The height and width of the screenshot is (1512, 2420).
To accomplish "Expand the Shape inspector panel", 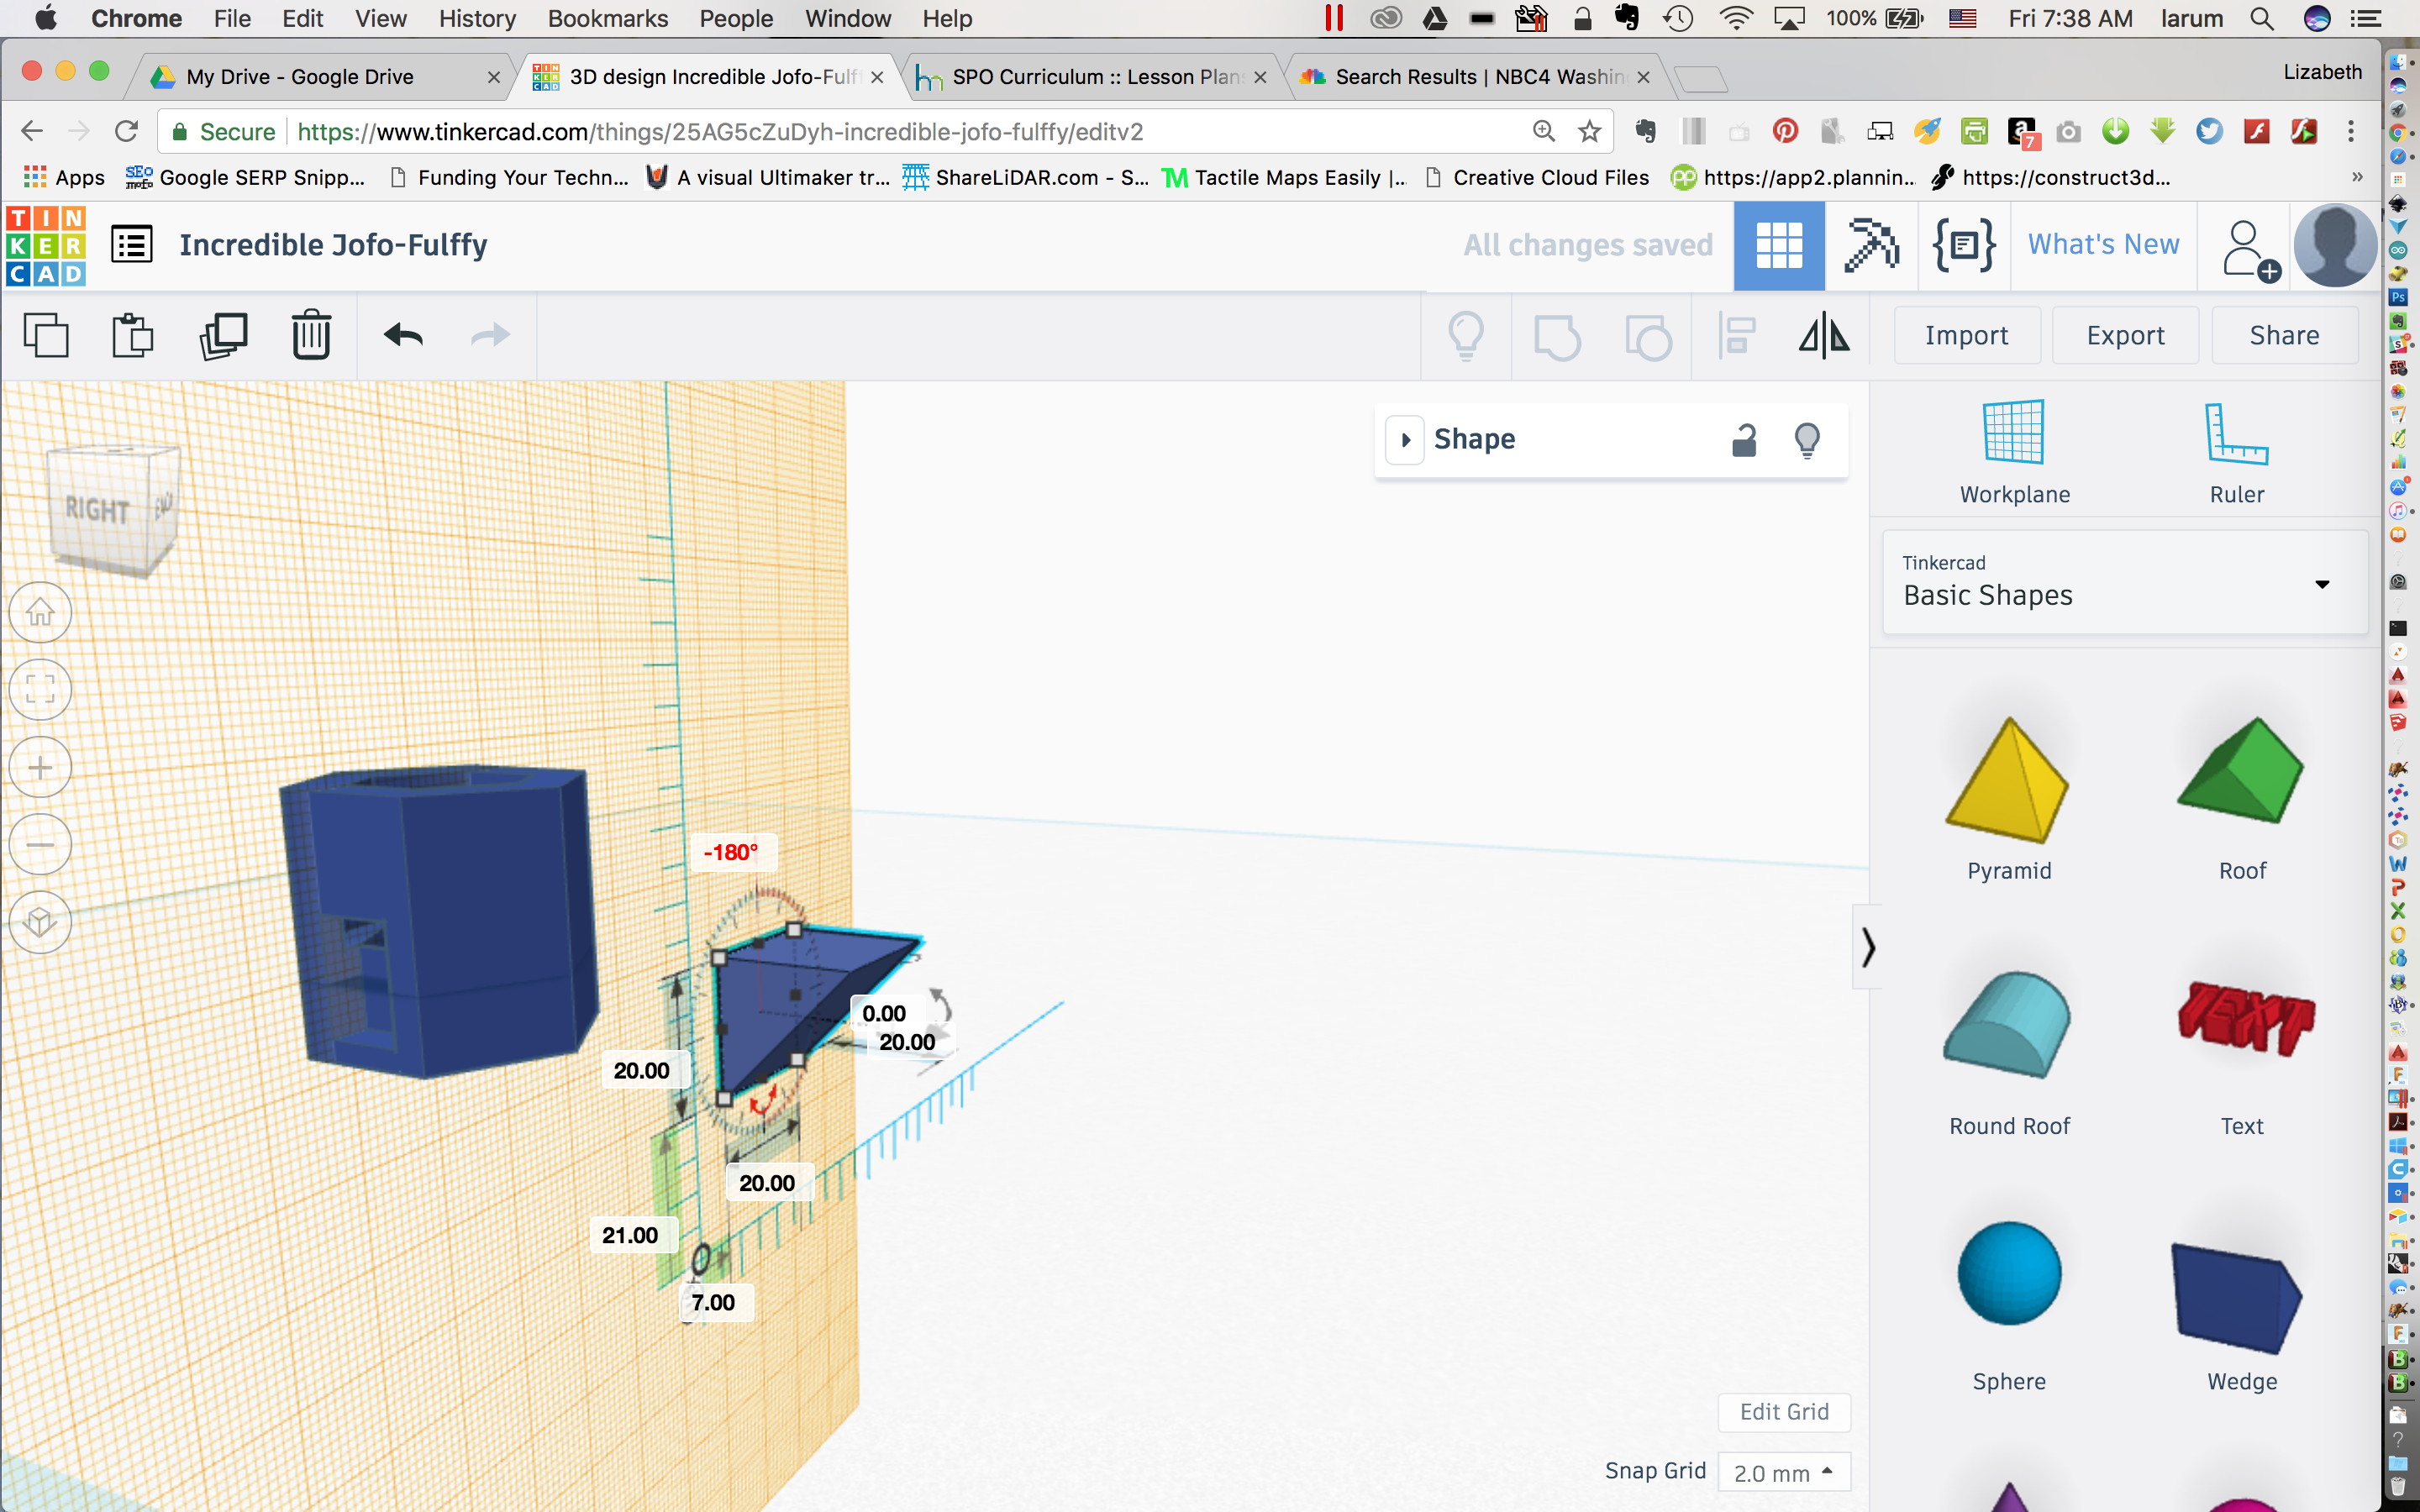I will coord(1405,440).
